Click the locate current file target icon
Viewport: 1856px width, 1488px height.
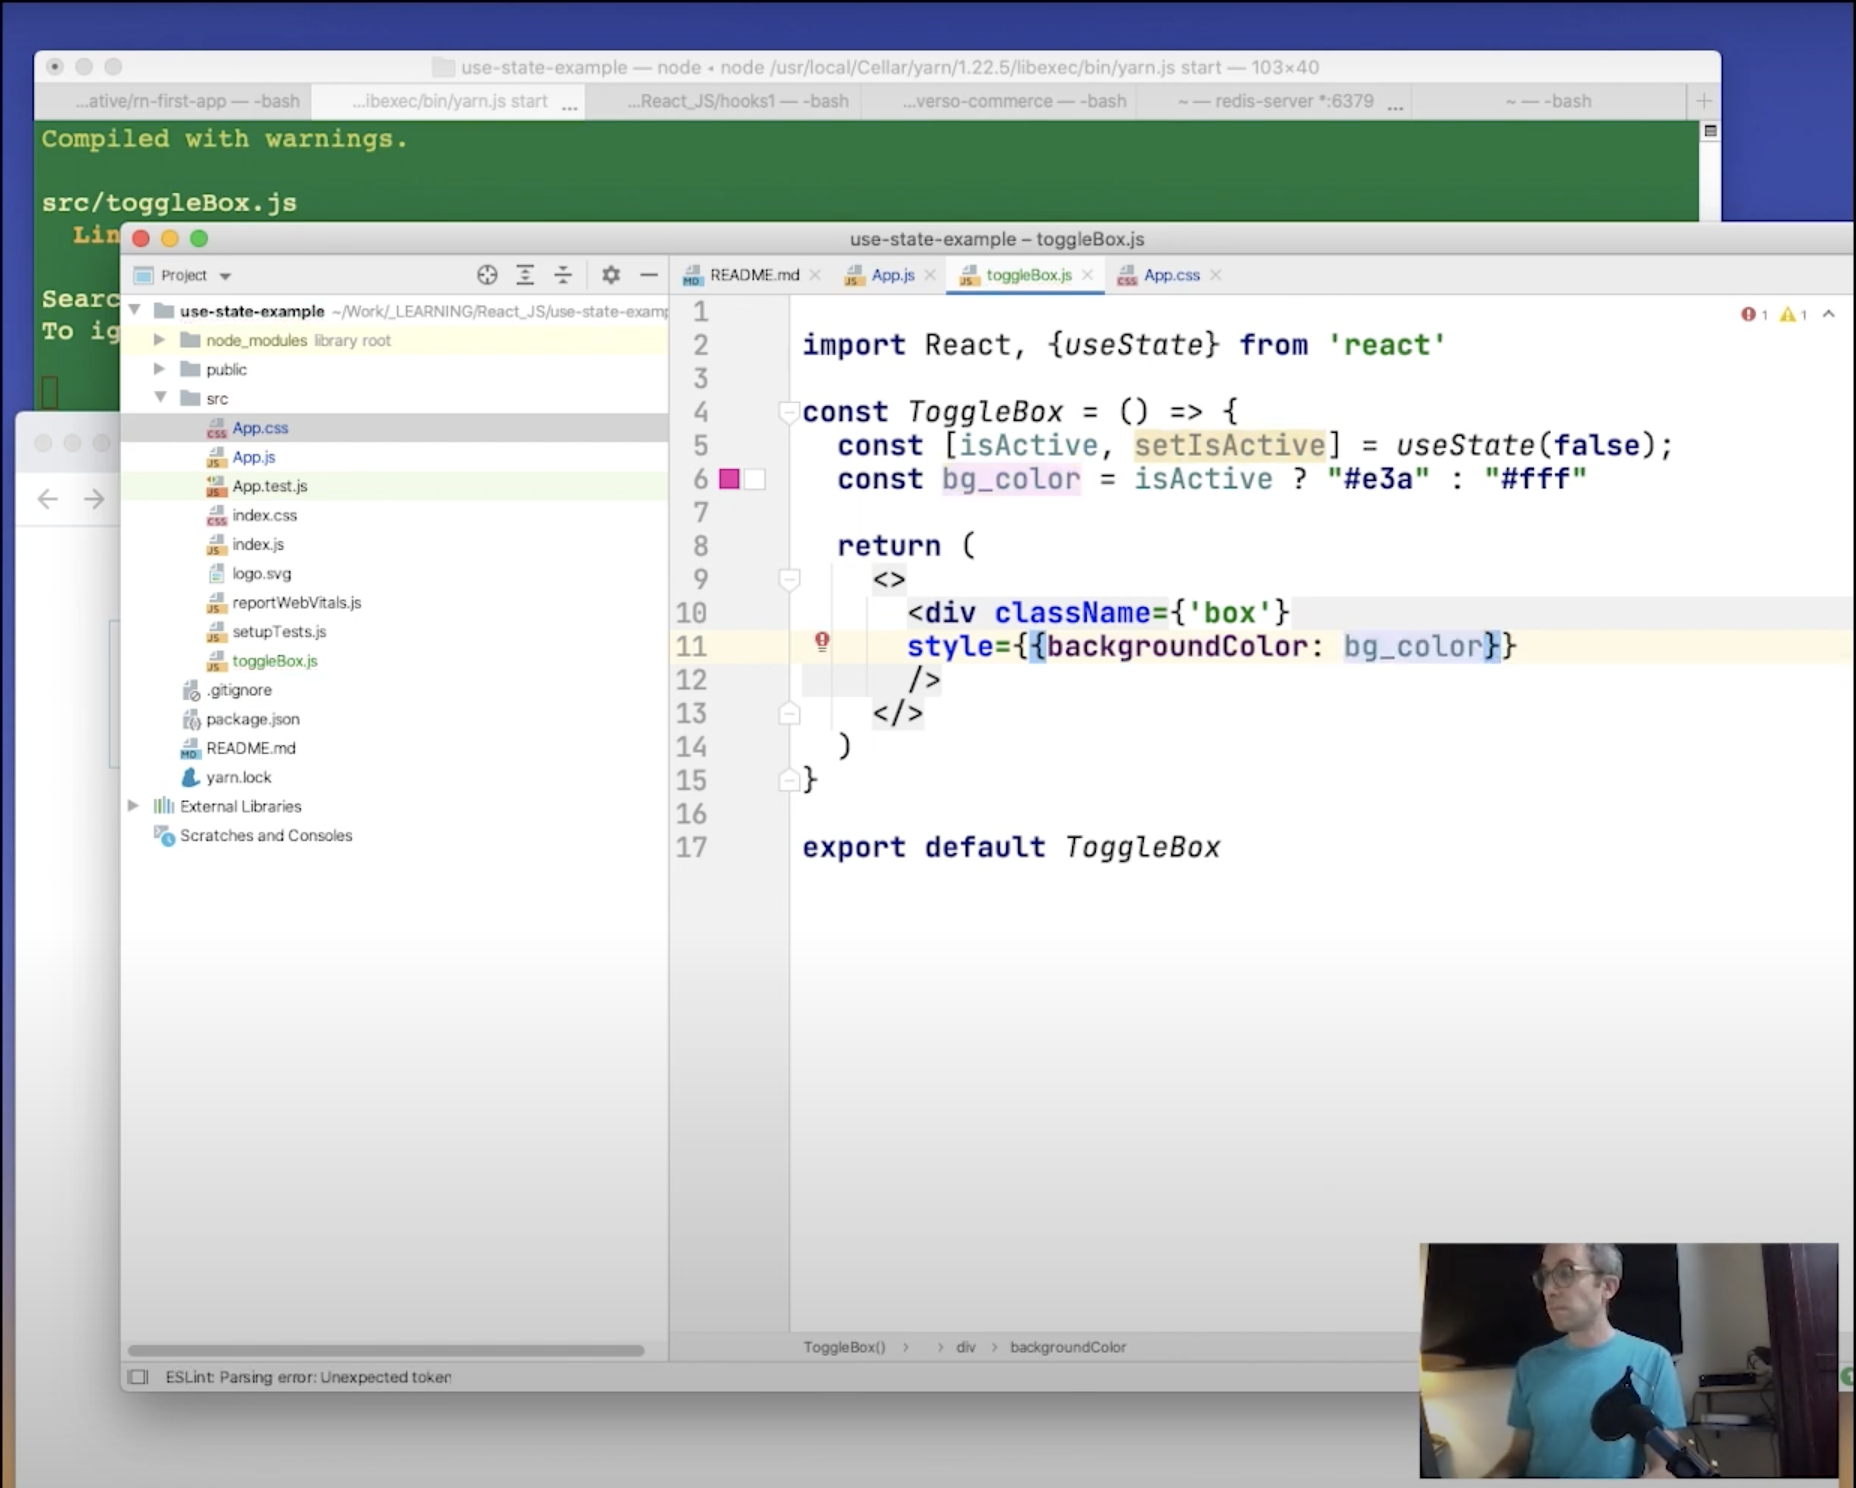487,275
